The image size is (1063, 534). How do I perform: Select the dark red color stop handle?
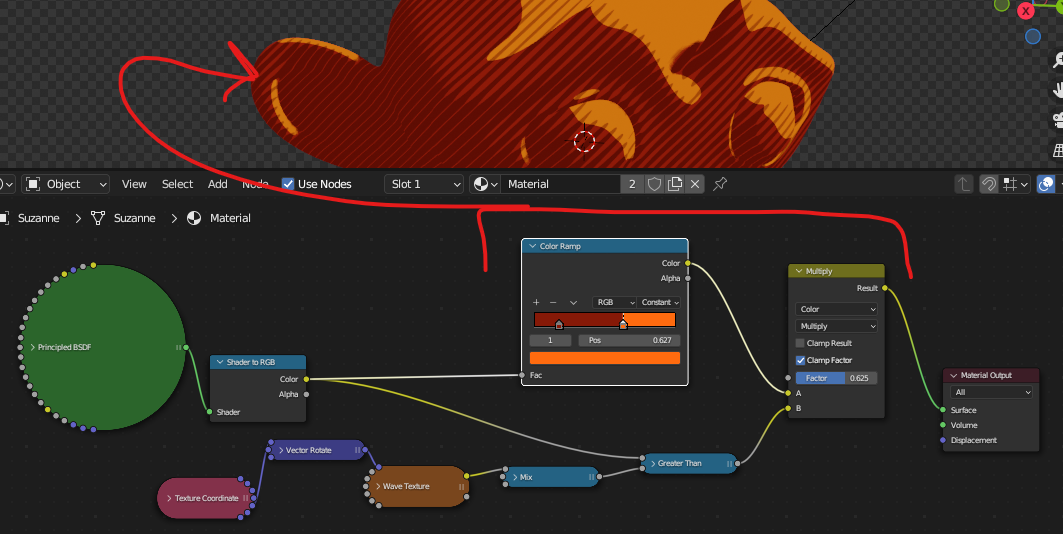(559, 325)
